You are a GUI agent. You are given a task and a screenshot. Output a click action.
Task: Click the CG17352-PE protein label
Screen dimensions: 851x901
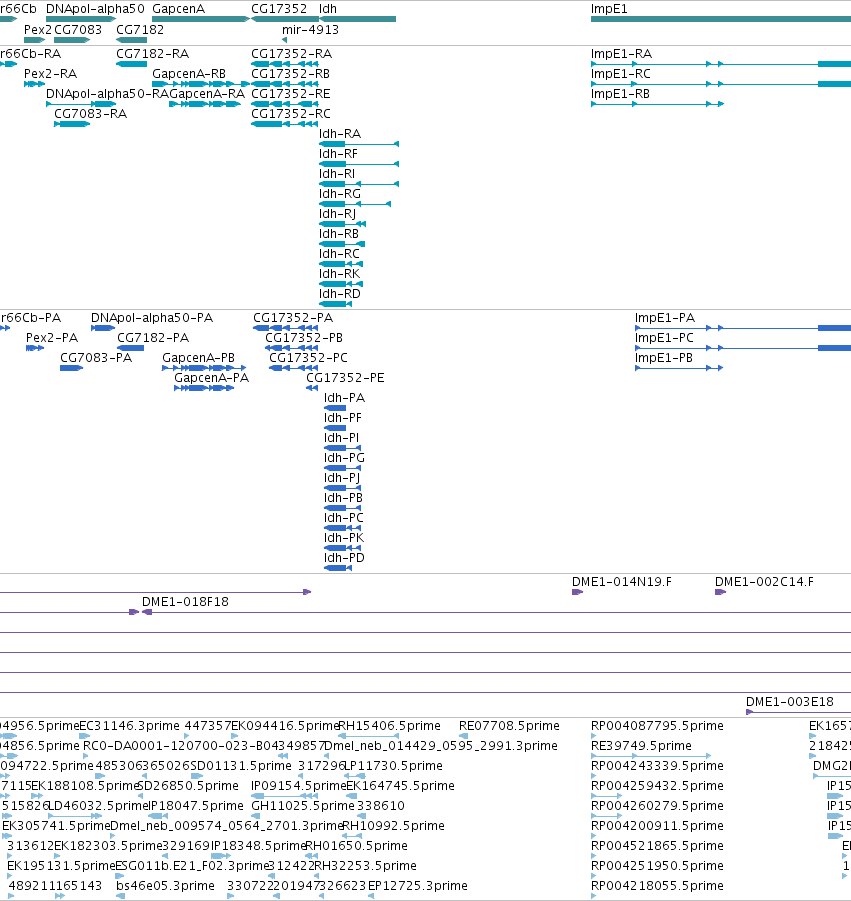pyautogui.click(x=345, y=378)
